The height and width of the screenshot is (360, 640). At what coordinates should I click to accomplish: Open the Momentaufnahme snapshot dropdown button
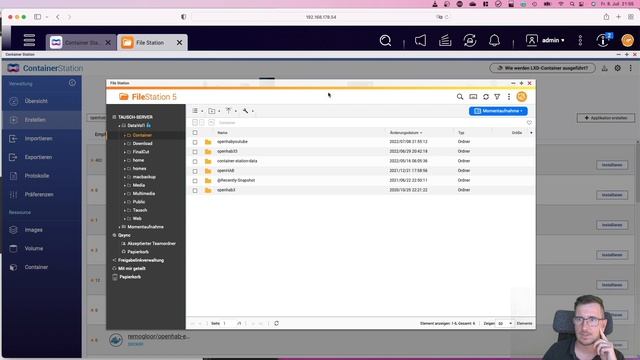coord(498,111)
